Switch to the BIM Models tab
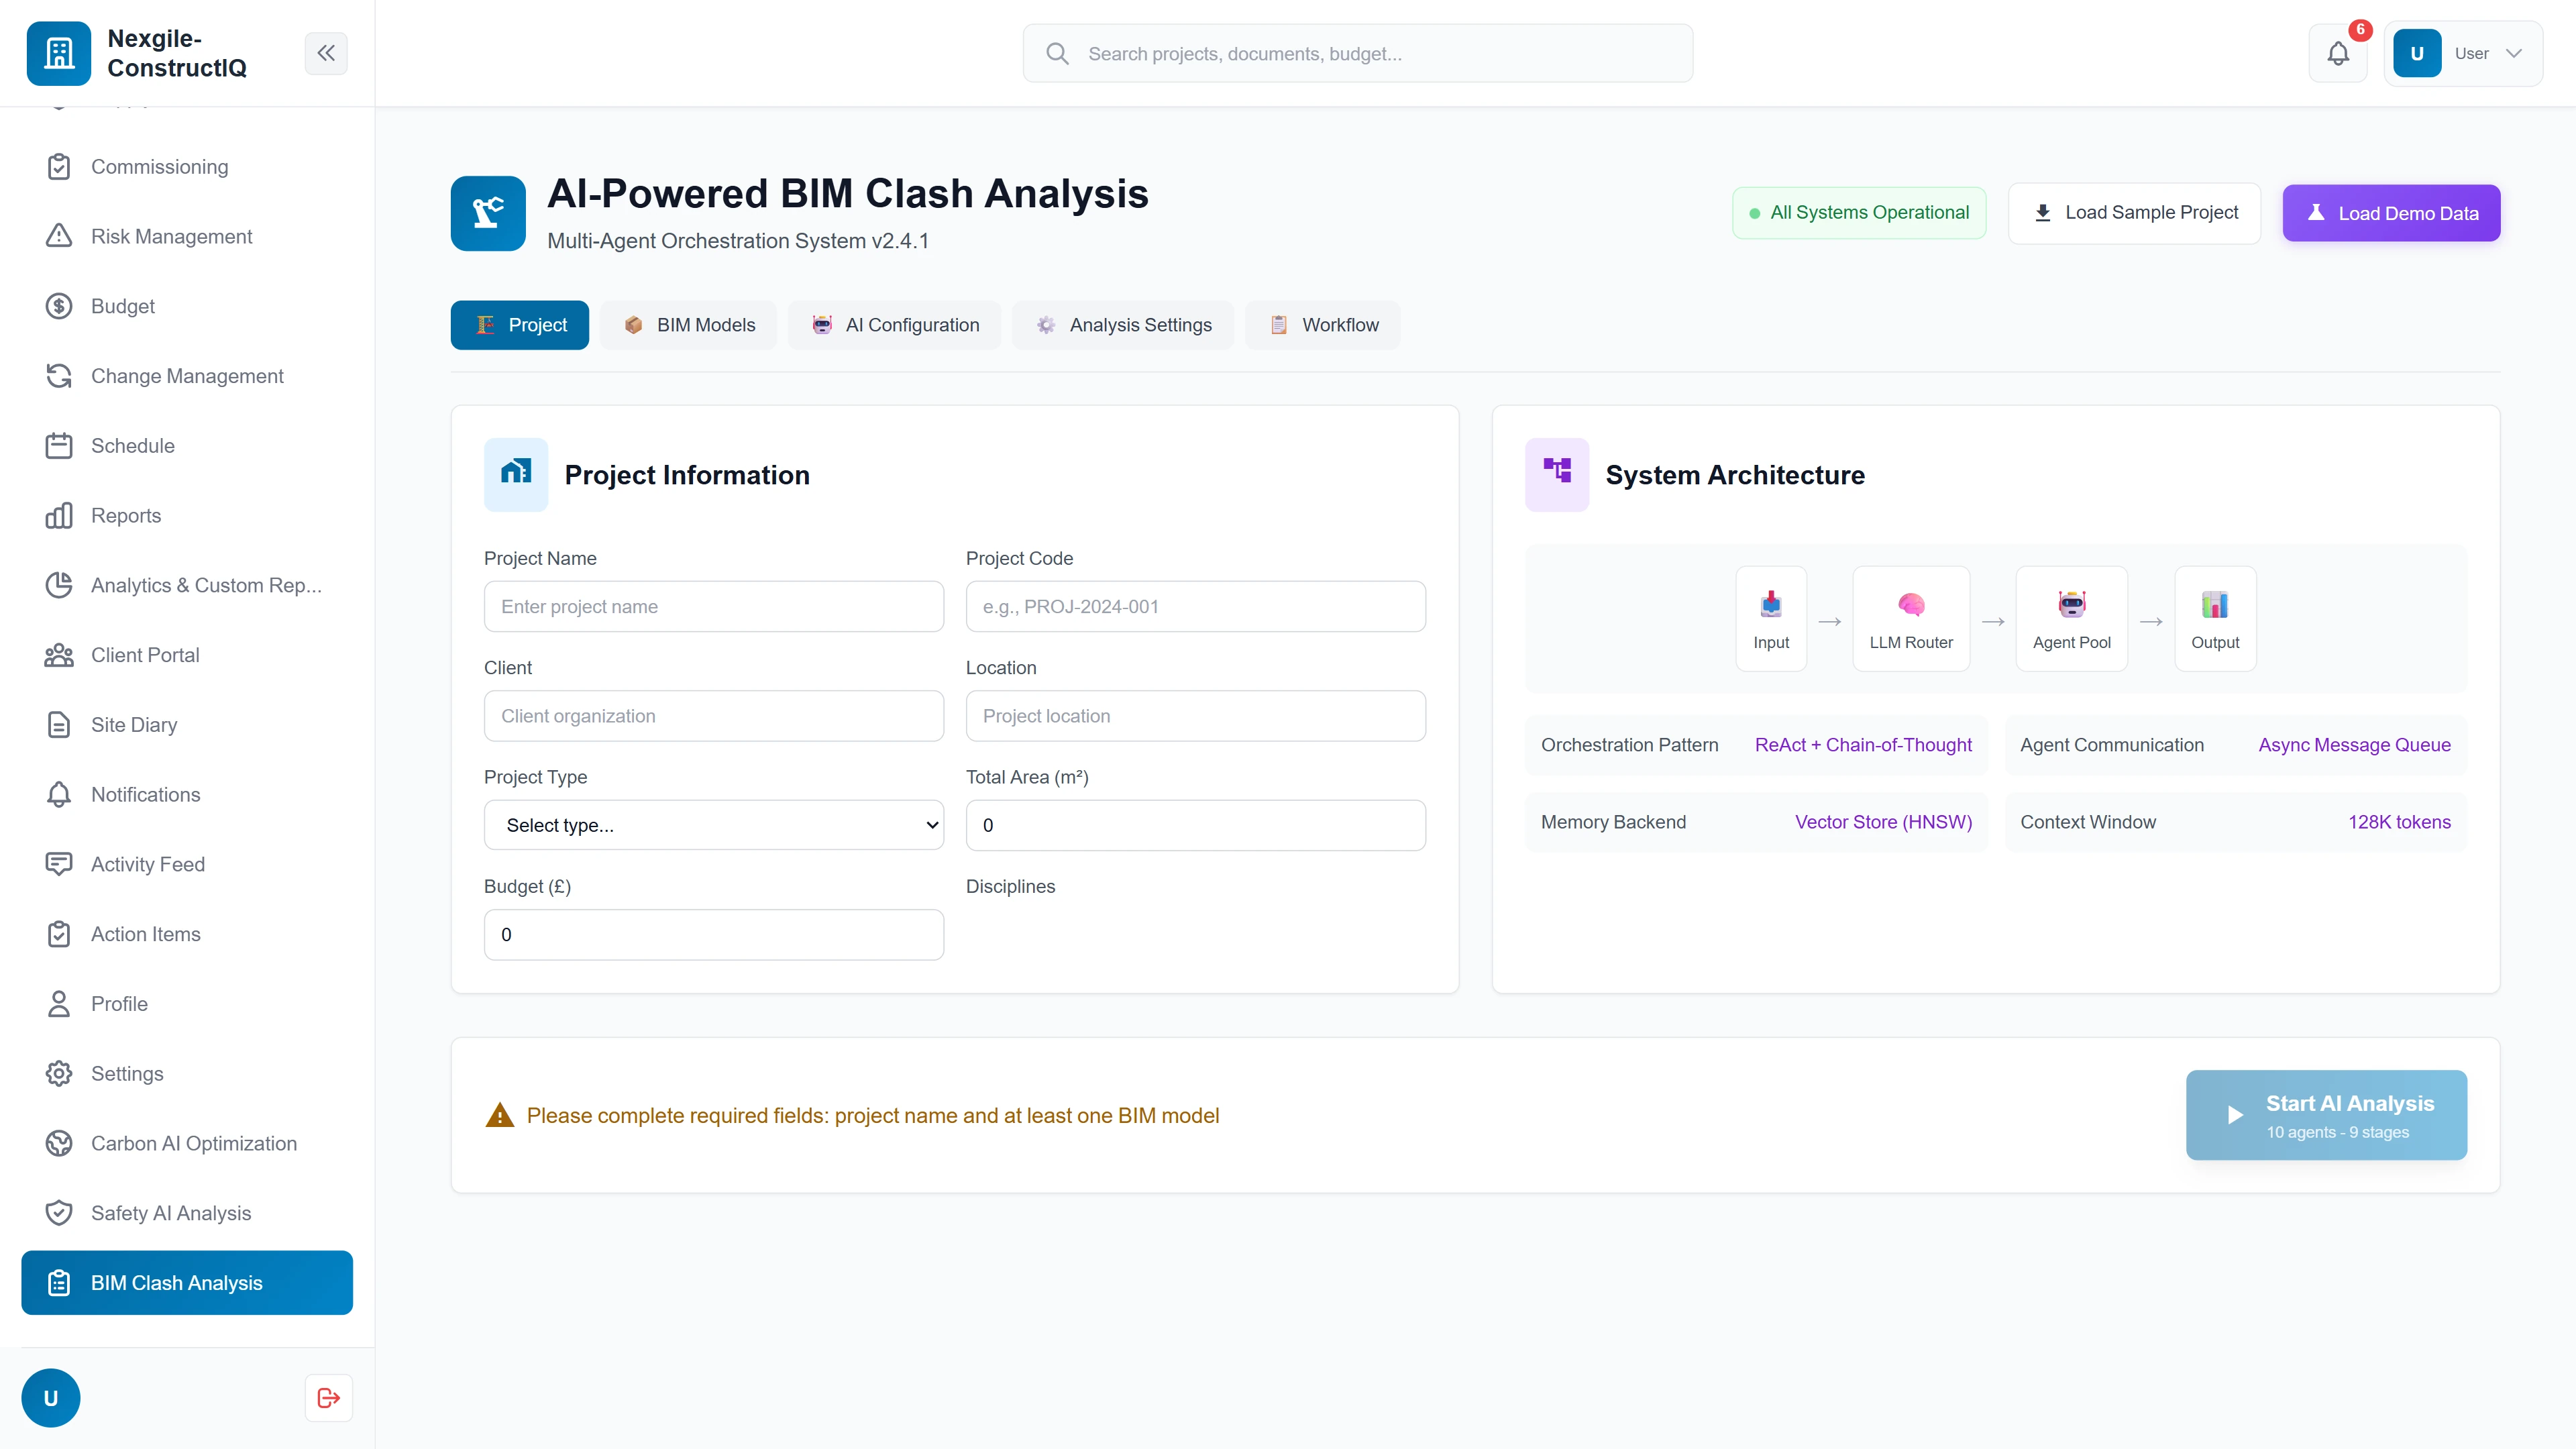Screen dimensions: 2576x1449 [688, 324]
